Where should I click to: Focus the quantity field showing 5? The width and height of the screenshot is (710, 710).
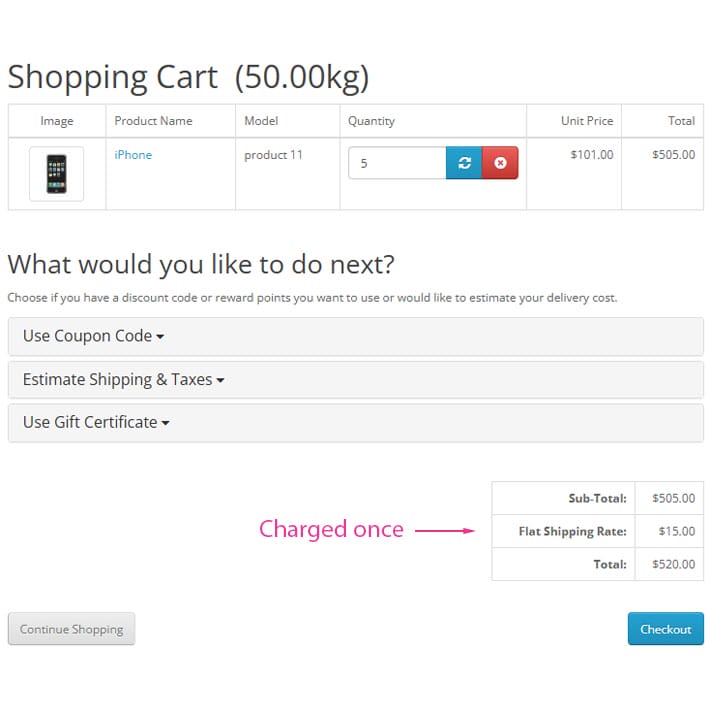pyautogui.click(x=397, y=163)
